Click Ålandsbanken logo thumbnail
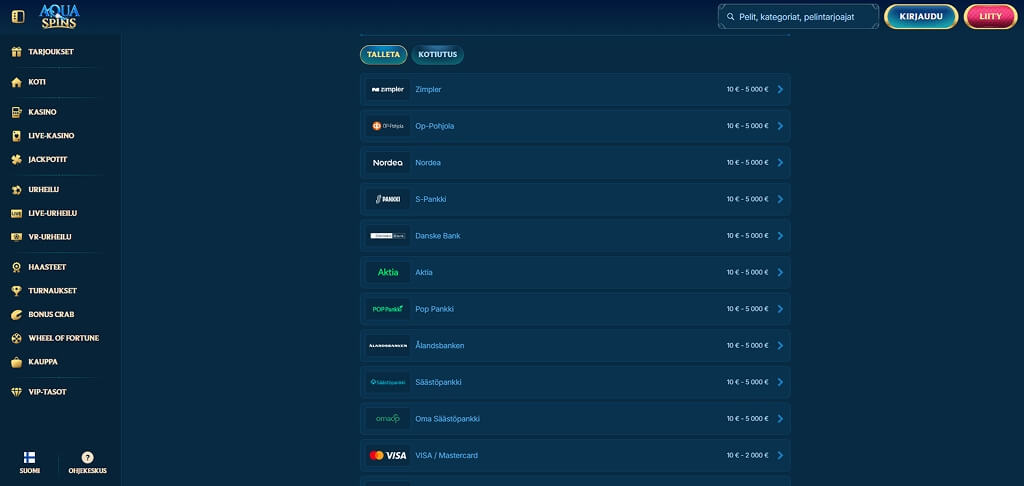This screenshot has width=1024, height=486. [x=388, y=346]
